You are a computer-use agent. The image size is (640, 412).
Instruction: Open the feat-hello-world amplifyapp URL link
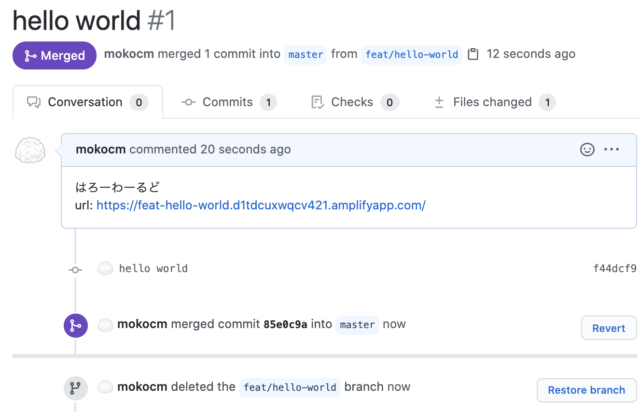pos(261,205)
